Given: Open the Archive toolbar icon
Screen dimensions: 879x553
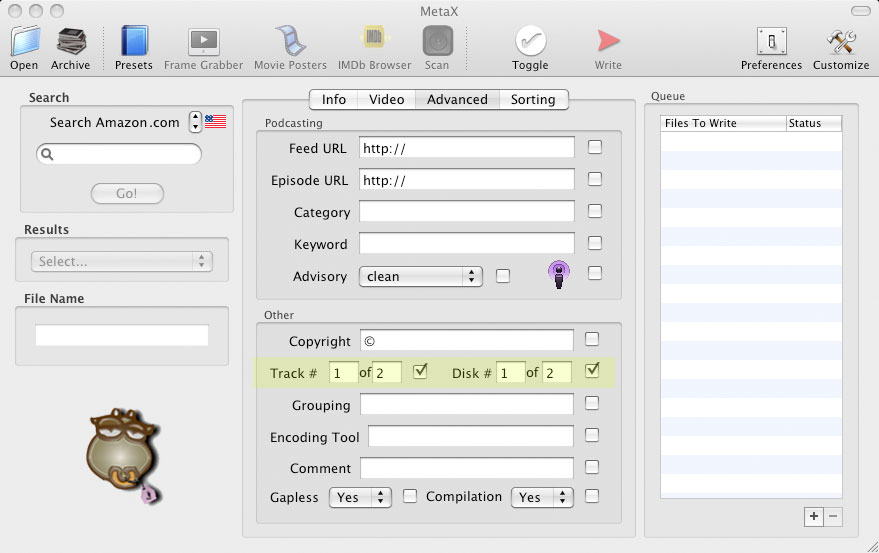Looking at the screenshot, I should click(71, 41).
